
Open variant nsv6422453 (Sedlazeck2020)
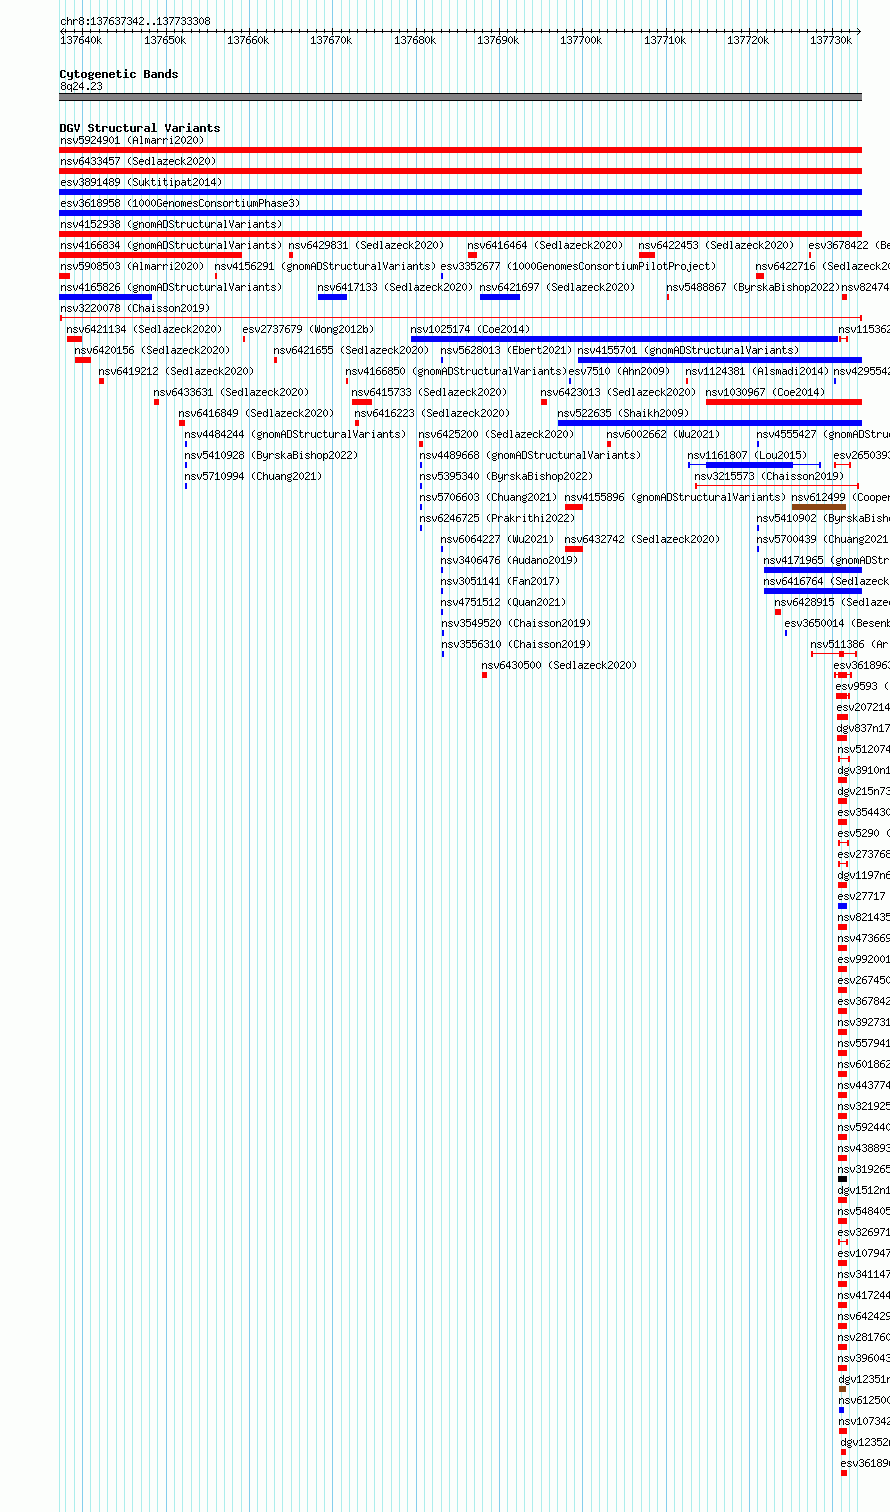716,245
